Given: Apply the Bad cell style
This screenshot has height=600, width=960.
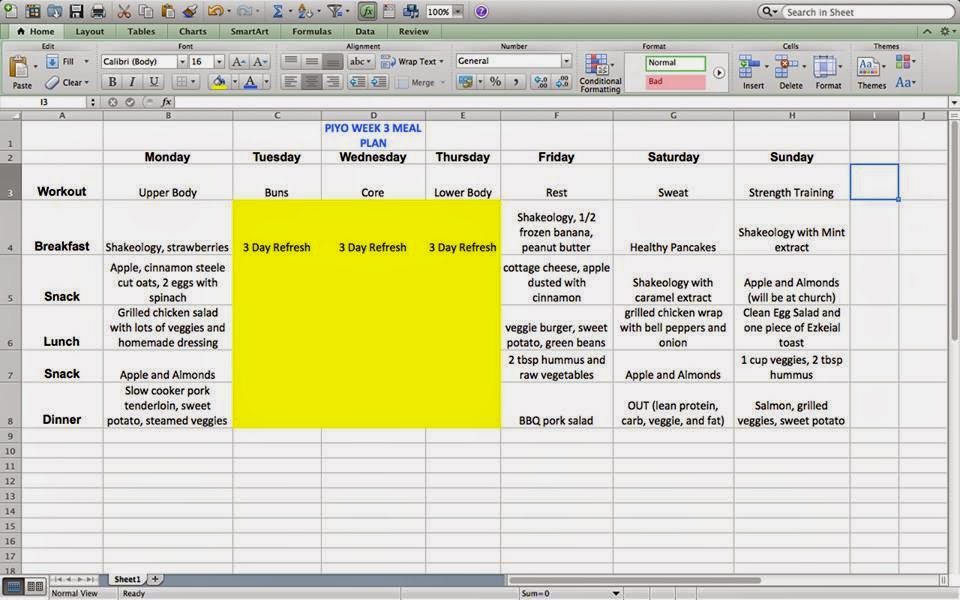Looking at the screenshot, I should tap(675, 81).
